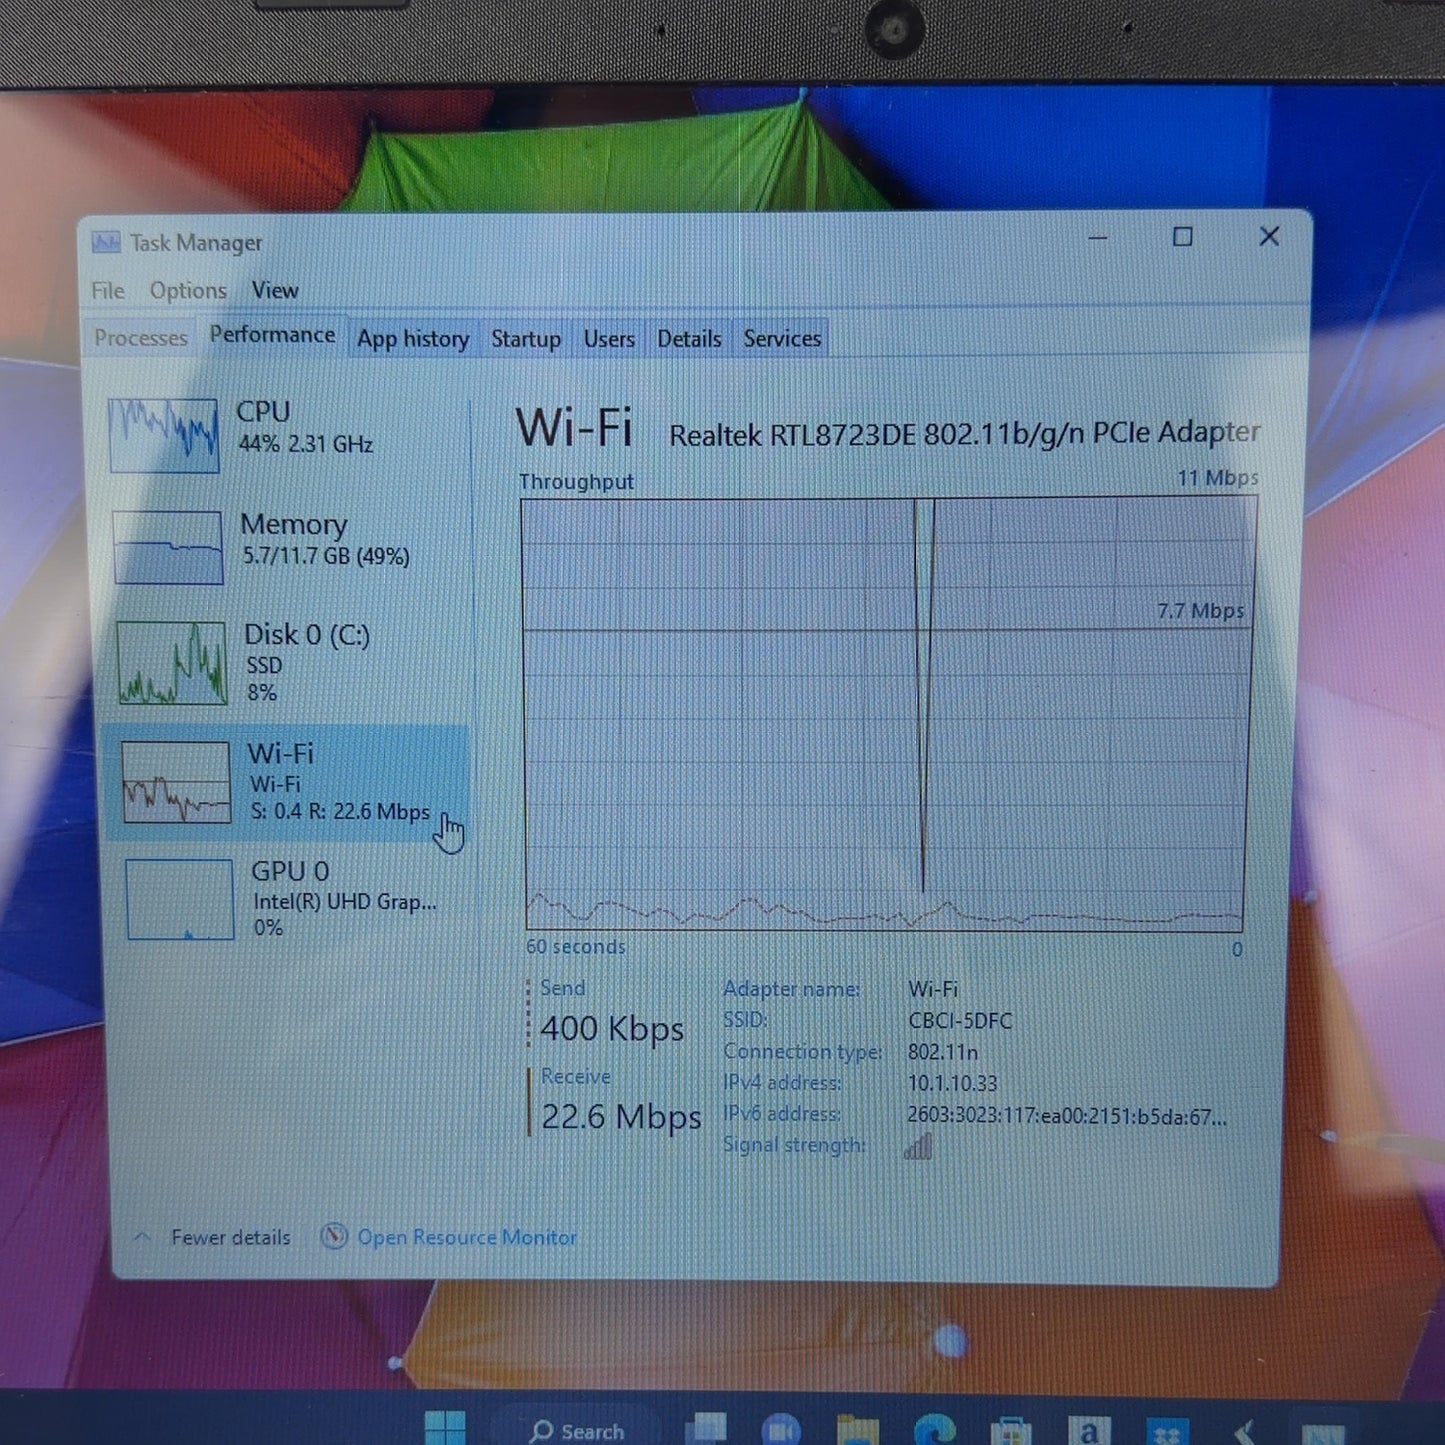1445x1445 pixels.
Task: Click the 44% 2.31 GHz CPU text
Action: click(x=306, y=444)
